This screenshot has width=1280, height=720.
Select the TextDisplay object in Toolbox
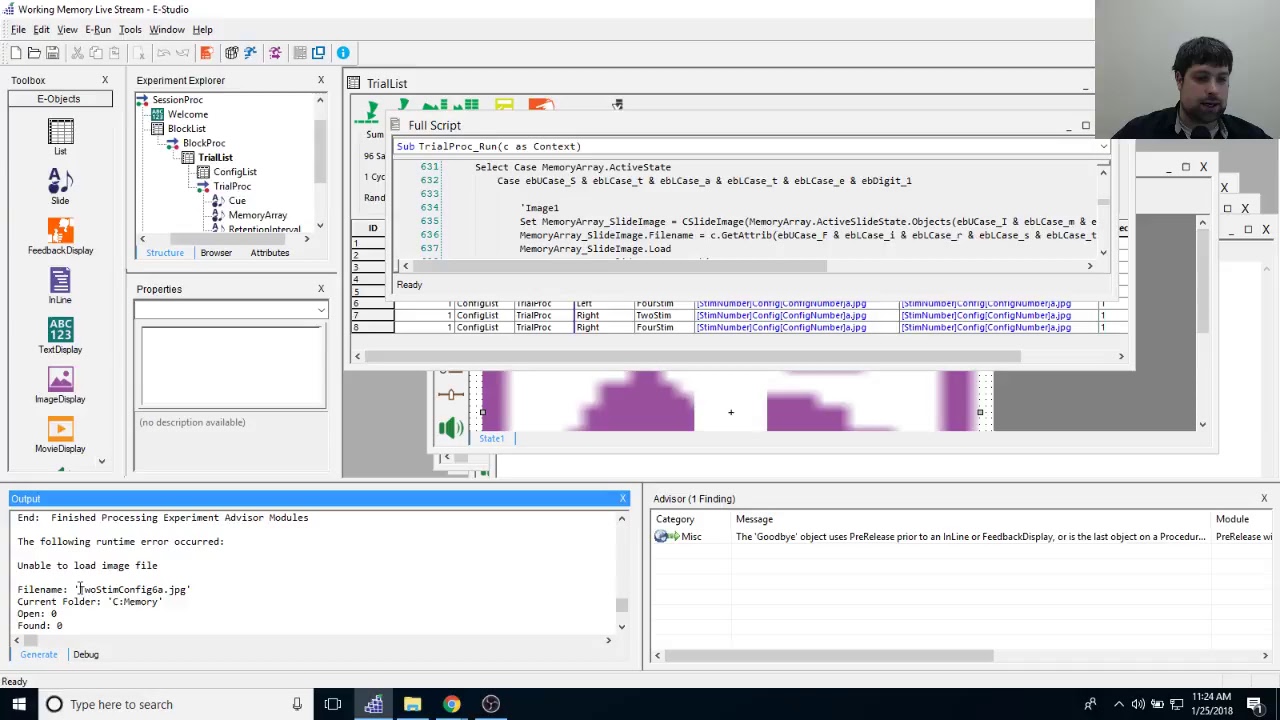tap(60, 335)
